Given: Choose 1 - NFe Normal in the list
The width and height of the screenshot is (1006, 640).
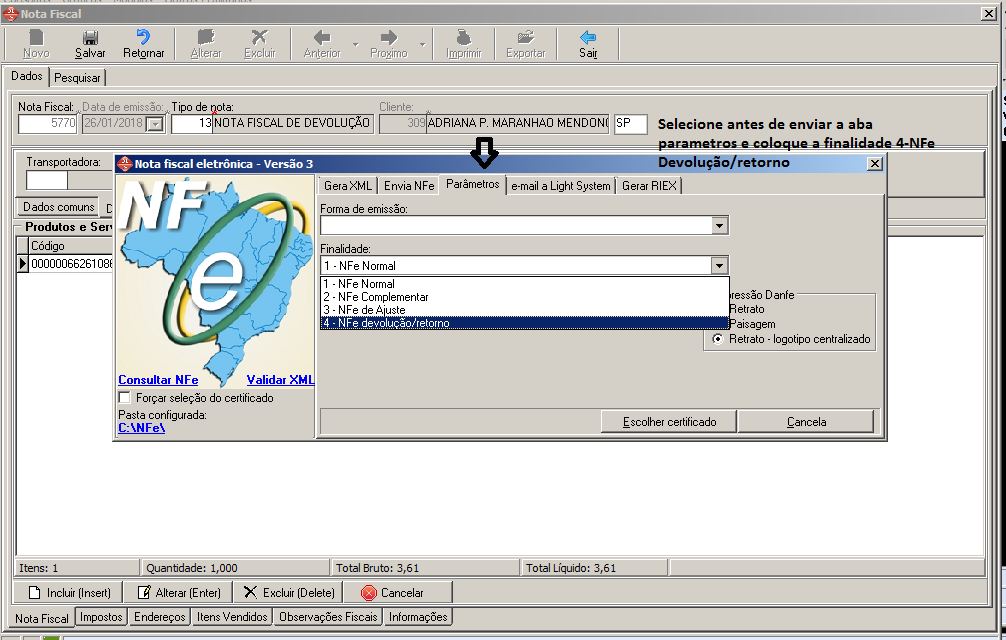Looking at the screenshot, I should click(x=525, y=284).
